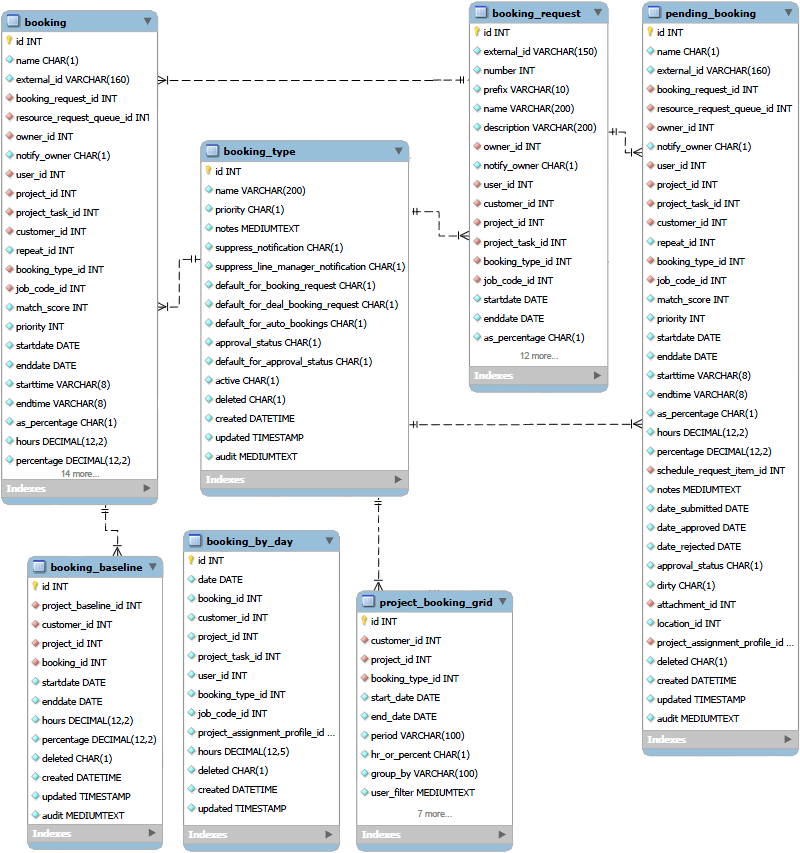Screen dimensions: 800x853
Task: Select 'match_score INT' in booking table
Action: tap(52, 307)
